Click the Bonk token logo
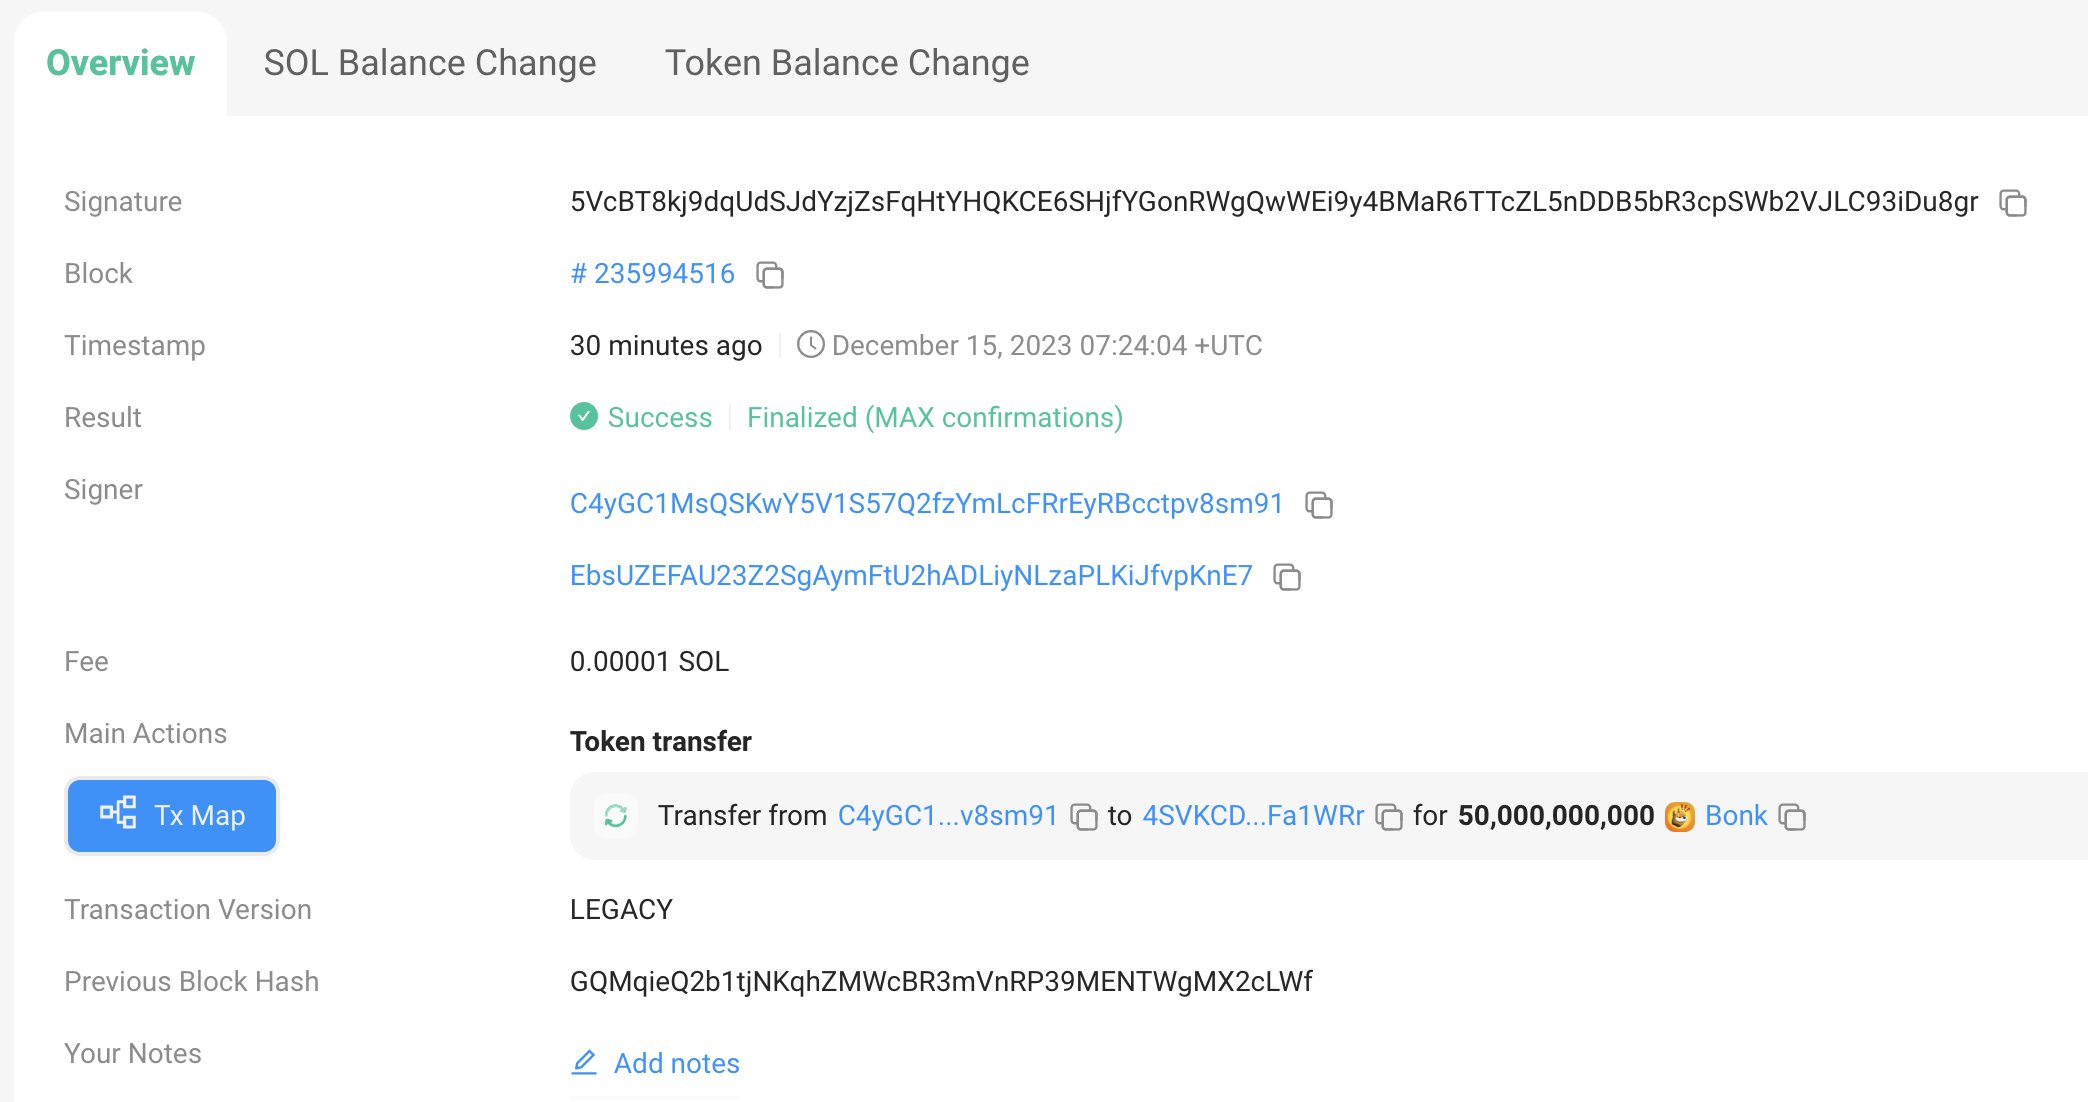The image size is (2088, 1102). (1679, 816)
